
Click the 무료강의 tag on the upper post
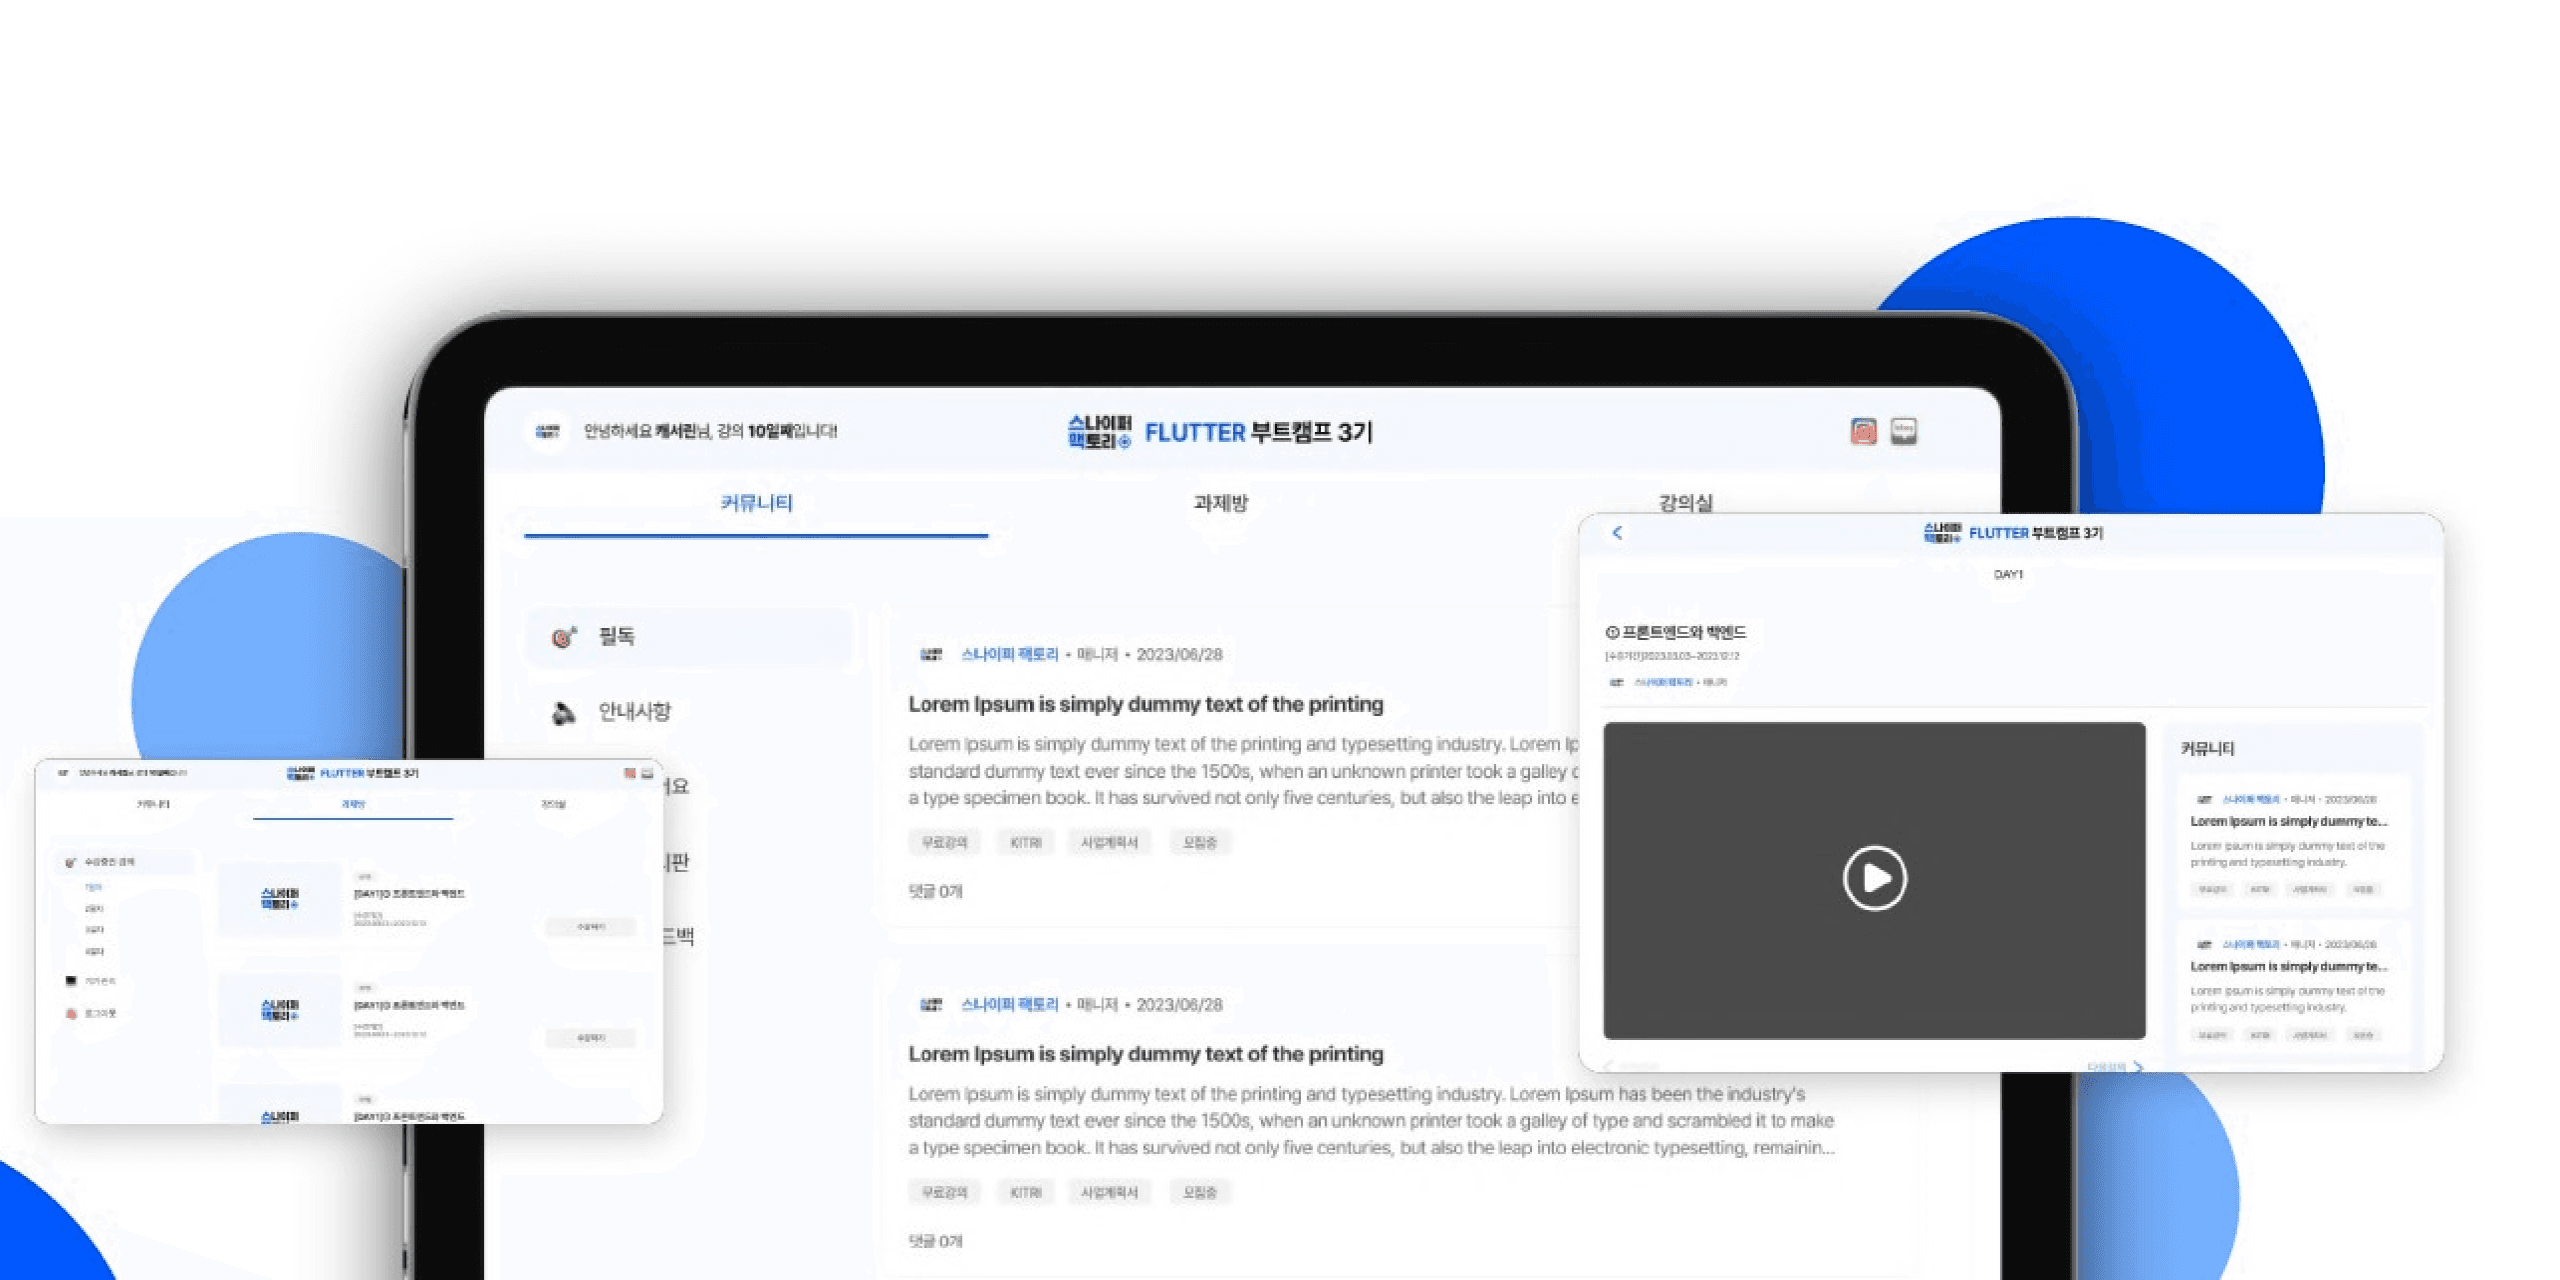click(x=944, y=842)
